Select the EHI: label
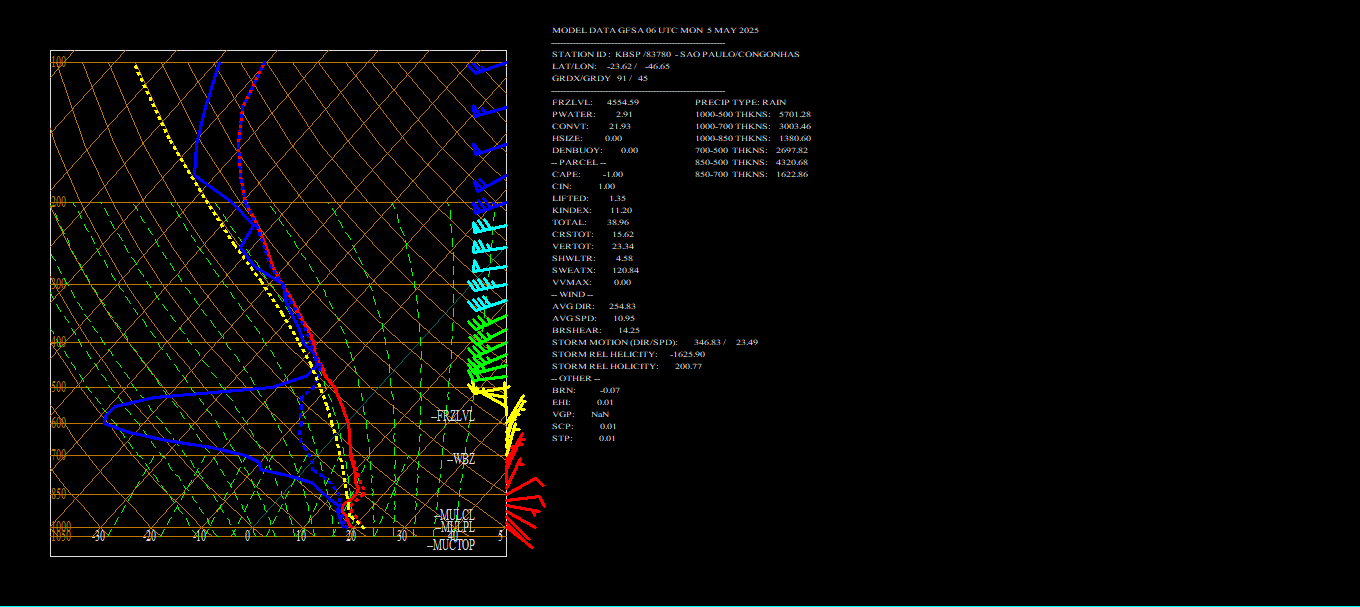This screenshot has width=1360, height=607. 560,402
